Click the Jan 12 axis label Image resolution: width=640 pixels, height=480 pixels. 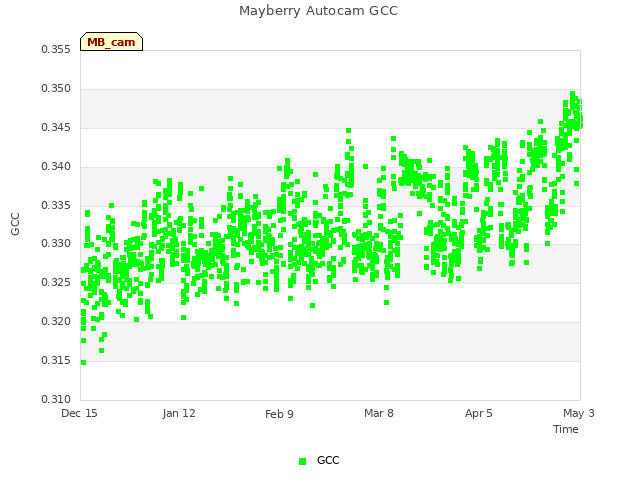(179, 413)
